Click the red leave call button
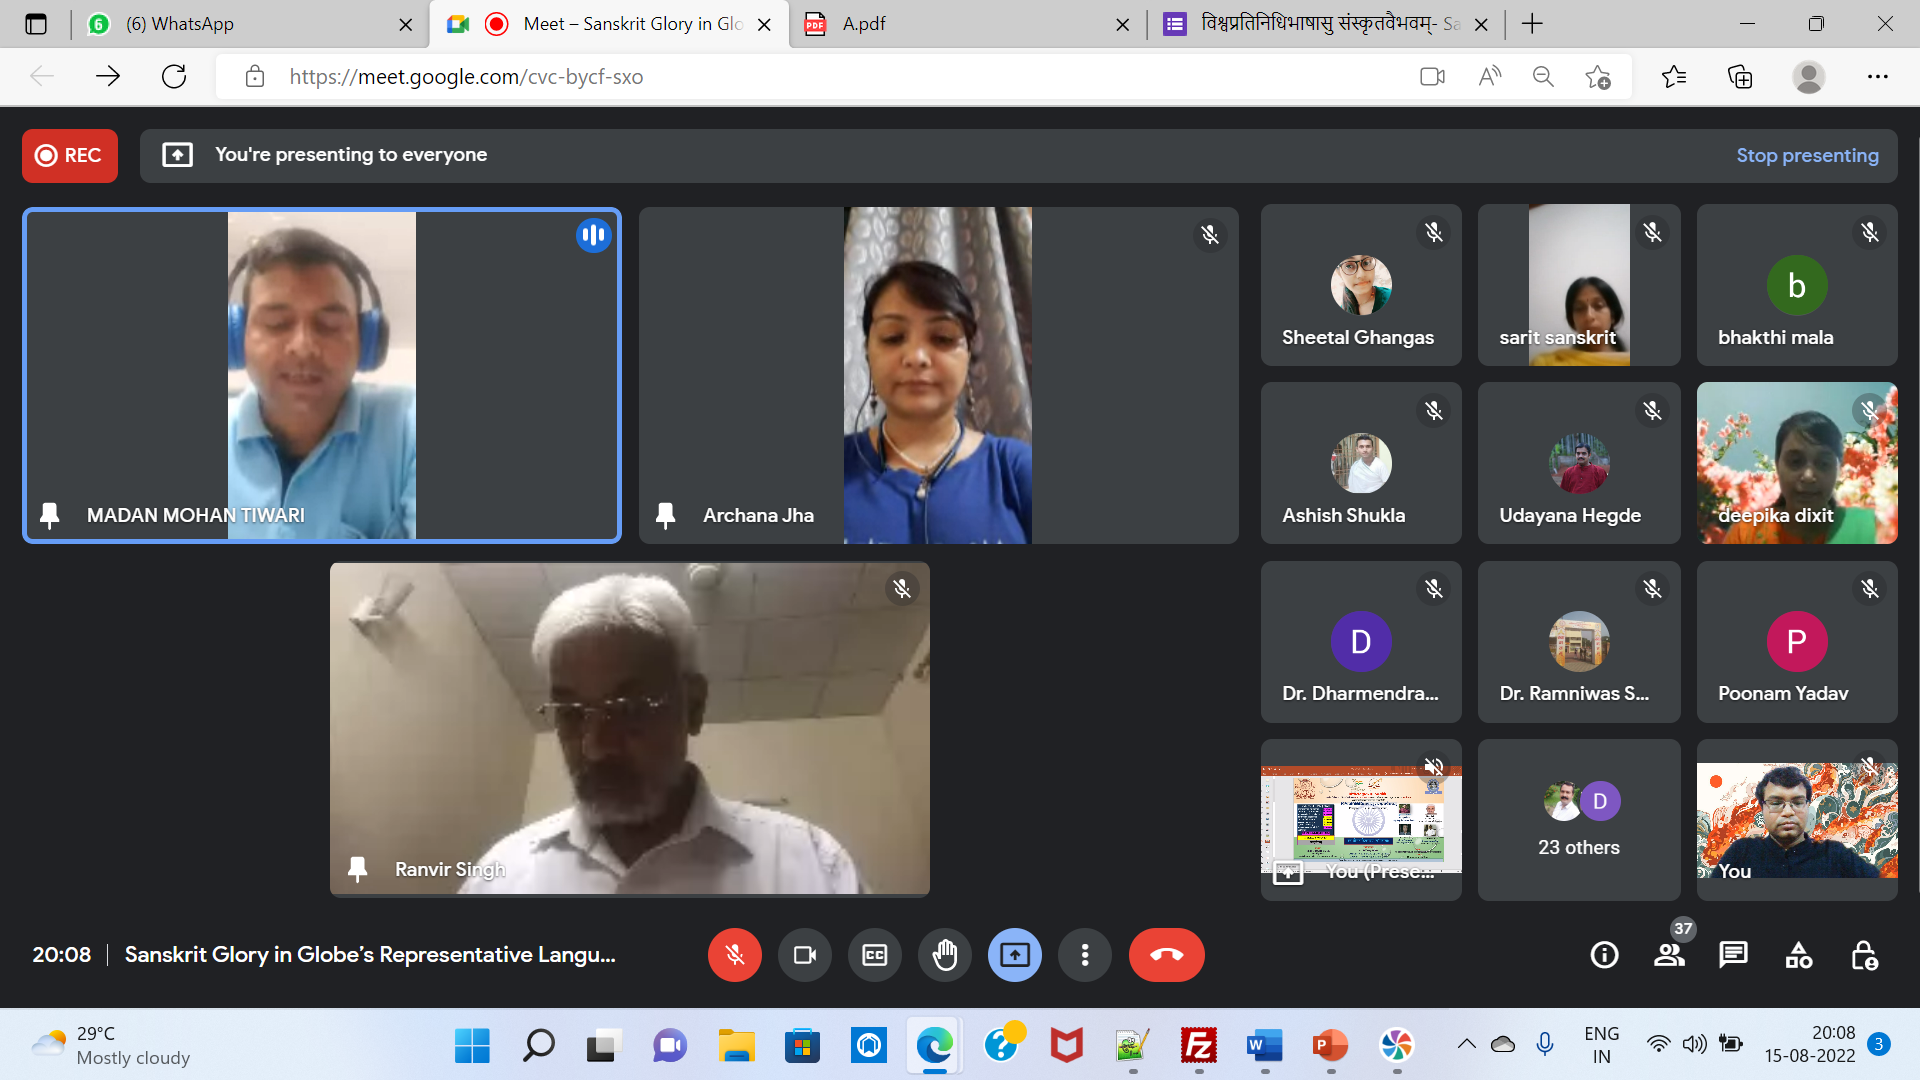Viewport: 1920px width, 1080px height. [x=1166, y=955]
